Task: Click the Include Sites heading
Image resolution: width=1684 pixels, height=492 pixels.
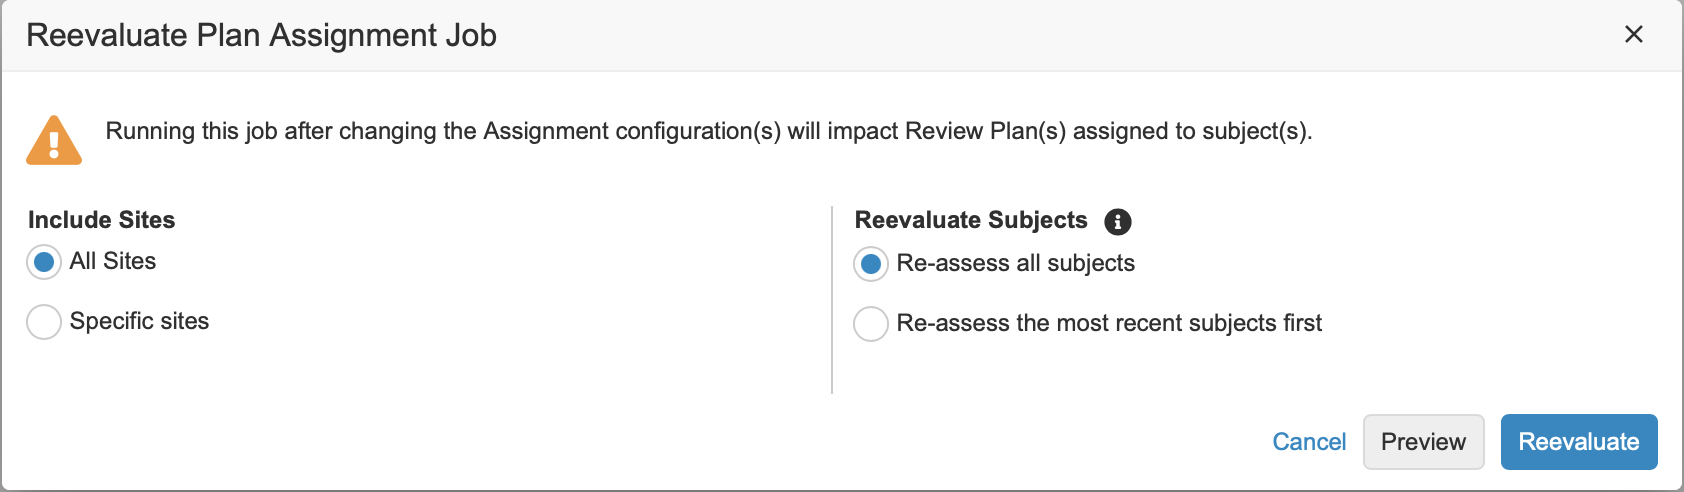Action: (101, 220)
